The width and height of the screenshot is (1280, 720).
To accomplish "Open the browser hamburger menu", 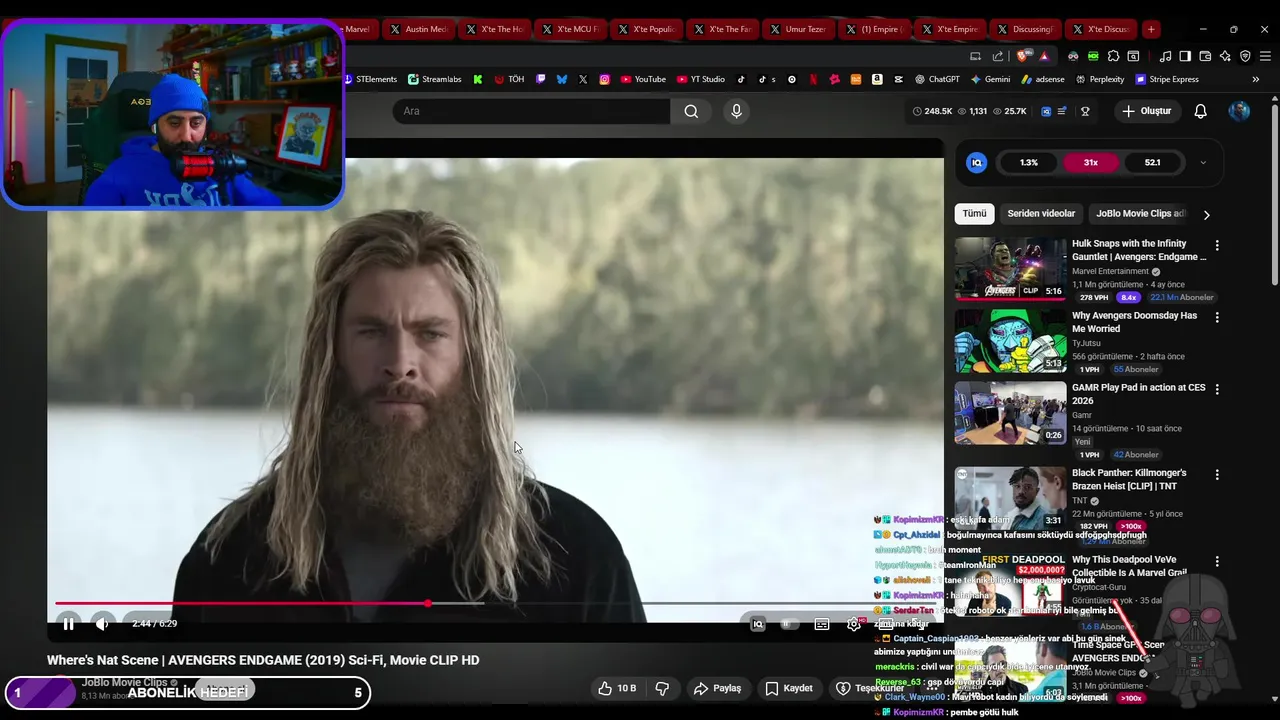I will (x=1265, y=56).
